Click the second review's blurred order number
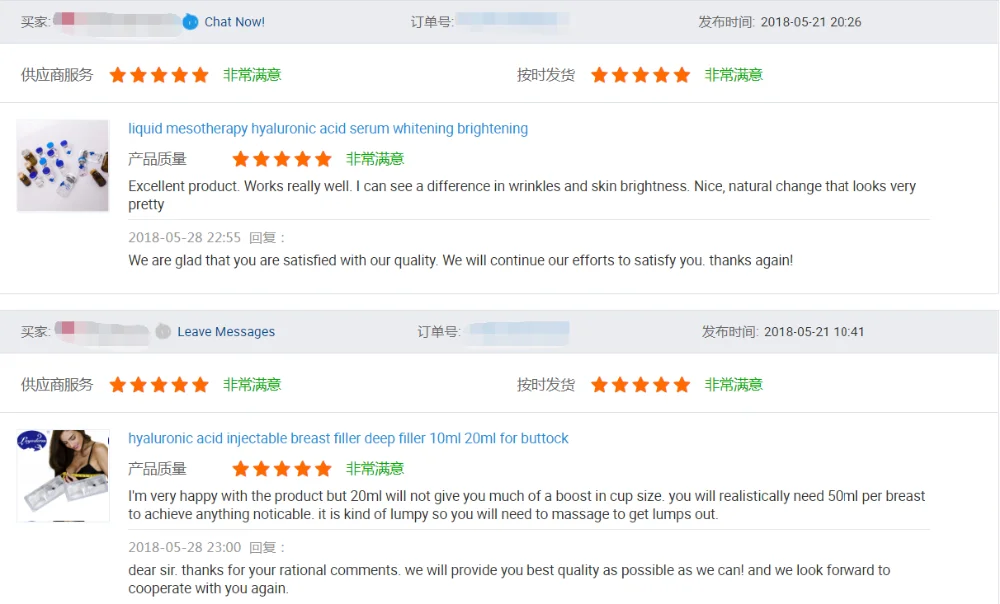 pyautogui.click(x=518, y=331)
